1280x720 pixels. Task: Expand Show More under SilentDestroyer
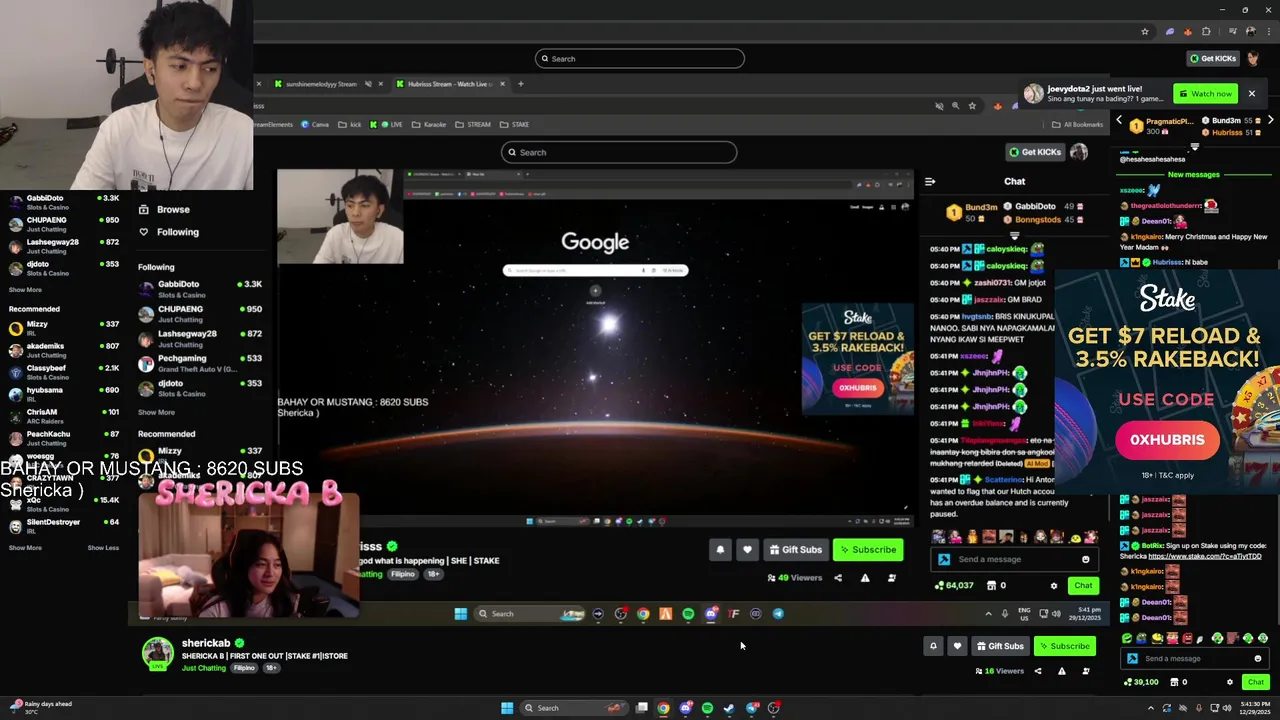[25, 548]
